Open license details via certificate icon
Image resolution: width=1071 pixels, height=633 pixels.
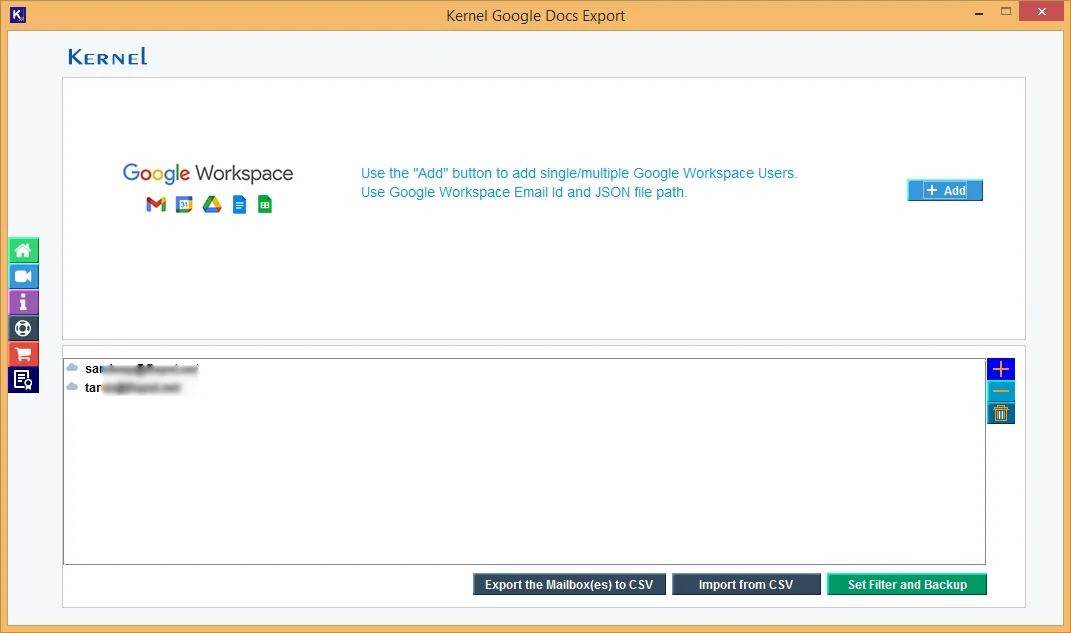pos(23,379)
